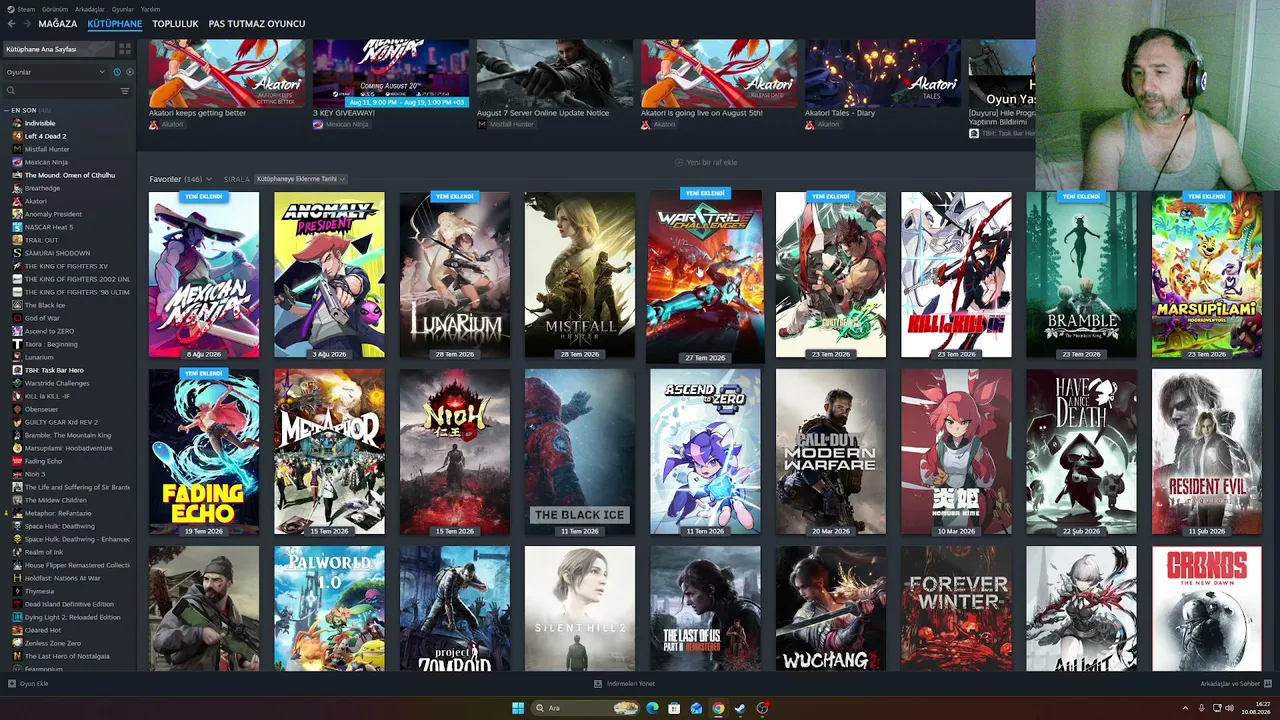The width and height of the screenshot is (1280, 720).
Task: Open Mexican Ninja cover in Favoriler
Action: pyautogui.click(x=204, y=275)
